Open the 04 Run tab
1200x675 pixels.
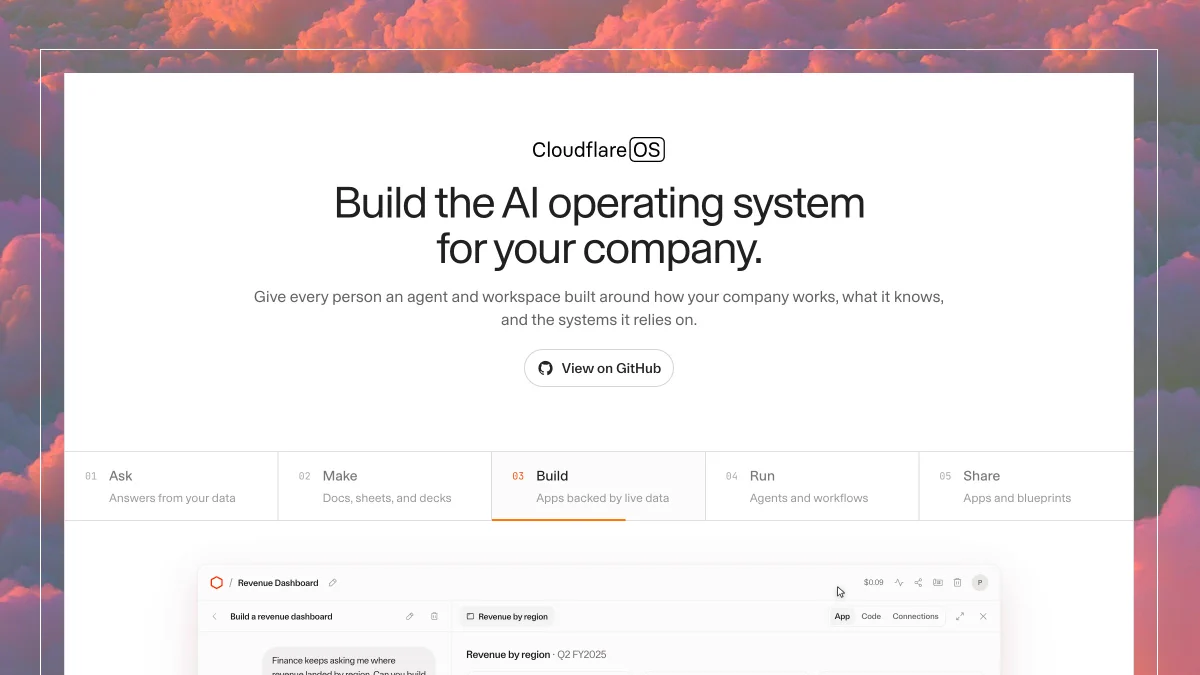[x=812, y=486]
